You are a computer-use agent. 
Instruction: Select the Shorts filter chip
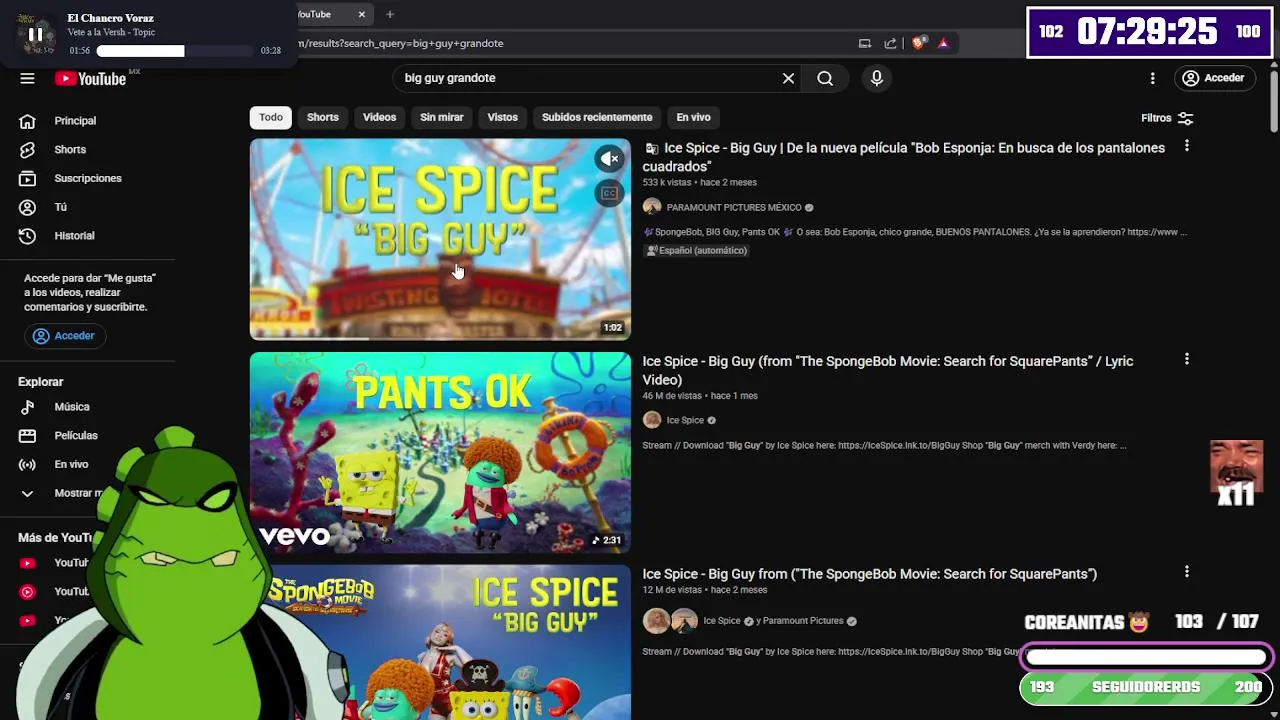pyautogui.click(x=322, y=117)
